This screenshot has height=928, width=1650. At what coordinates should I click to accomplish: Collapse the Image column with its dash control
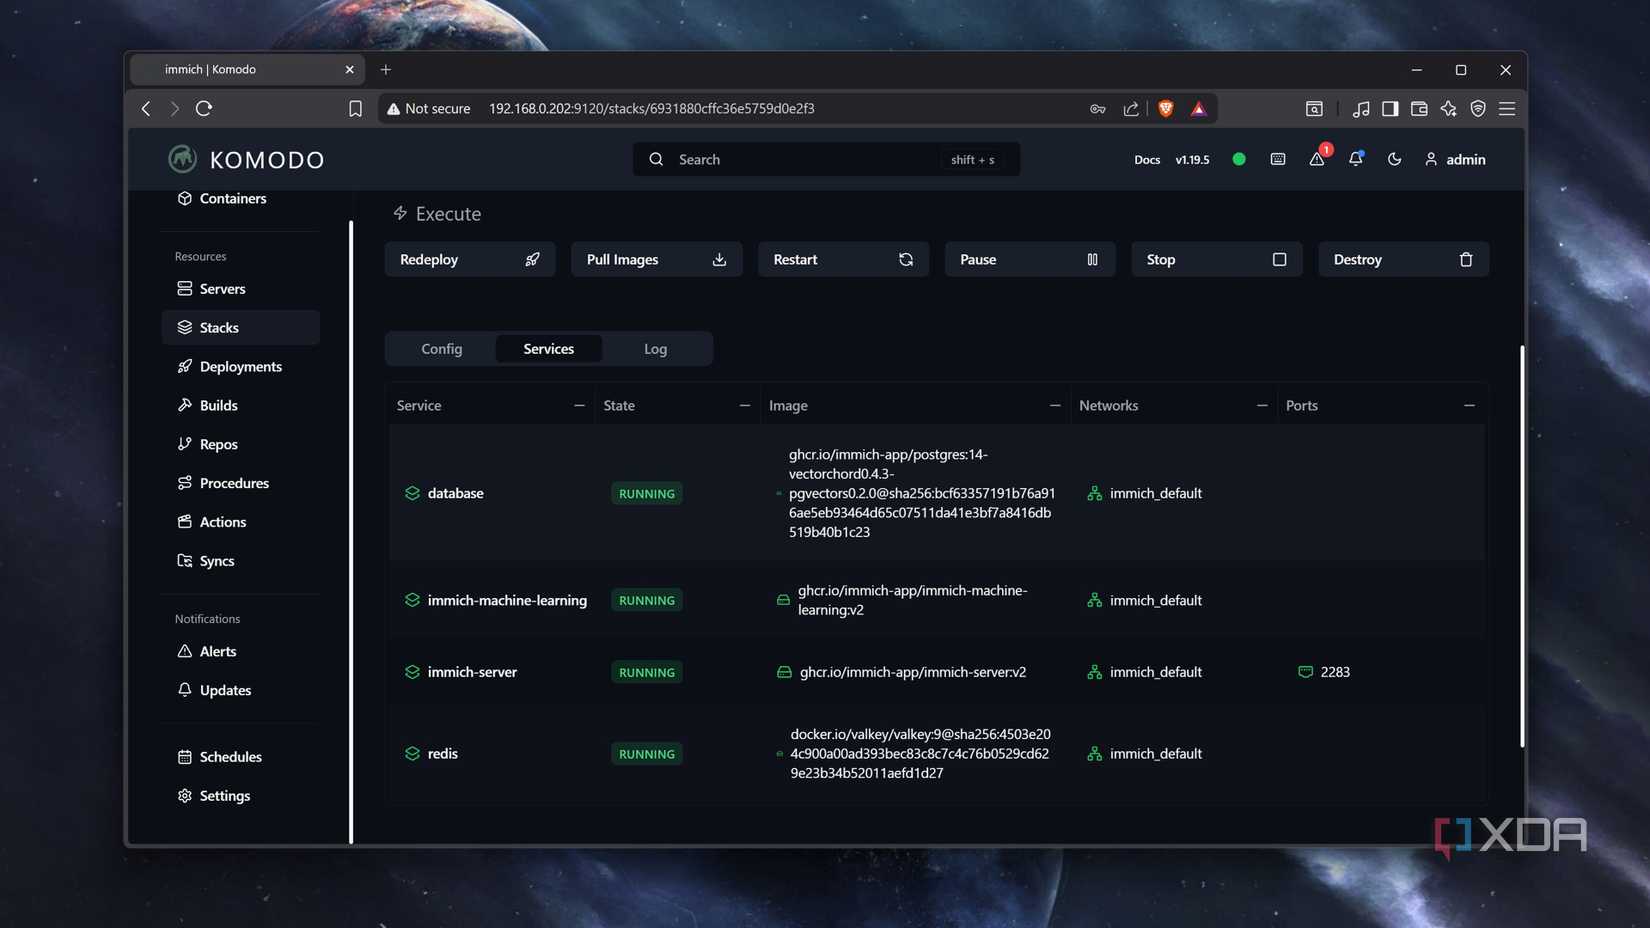(x=1054, y=405)
